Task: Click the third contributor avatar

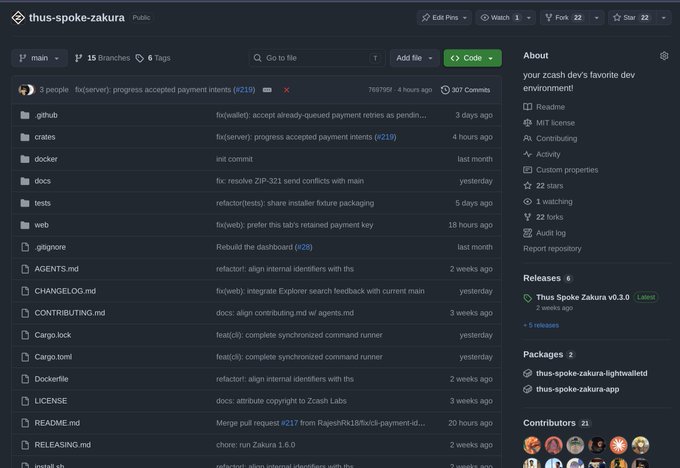Action: click(575, 445)
